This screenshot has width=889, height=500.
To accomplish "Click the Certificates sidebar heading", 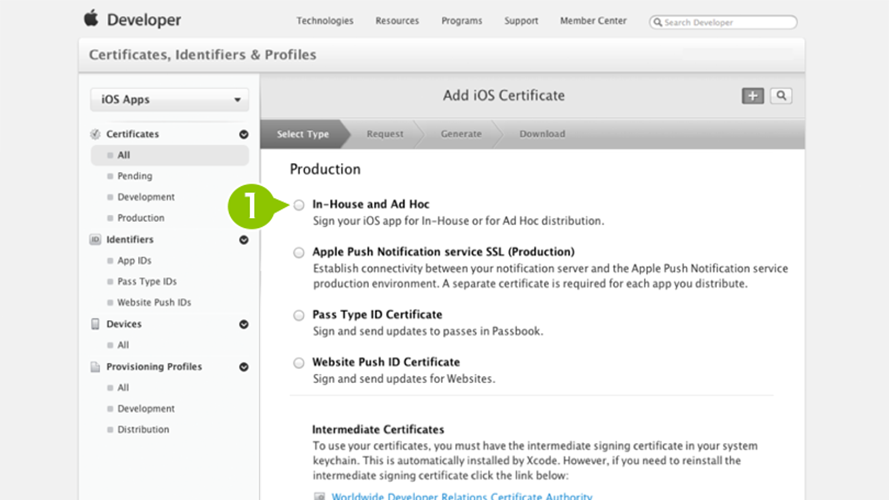I will (133, 134).
